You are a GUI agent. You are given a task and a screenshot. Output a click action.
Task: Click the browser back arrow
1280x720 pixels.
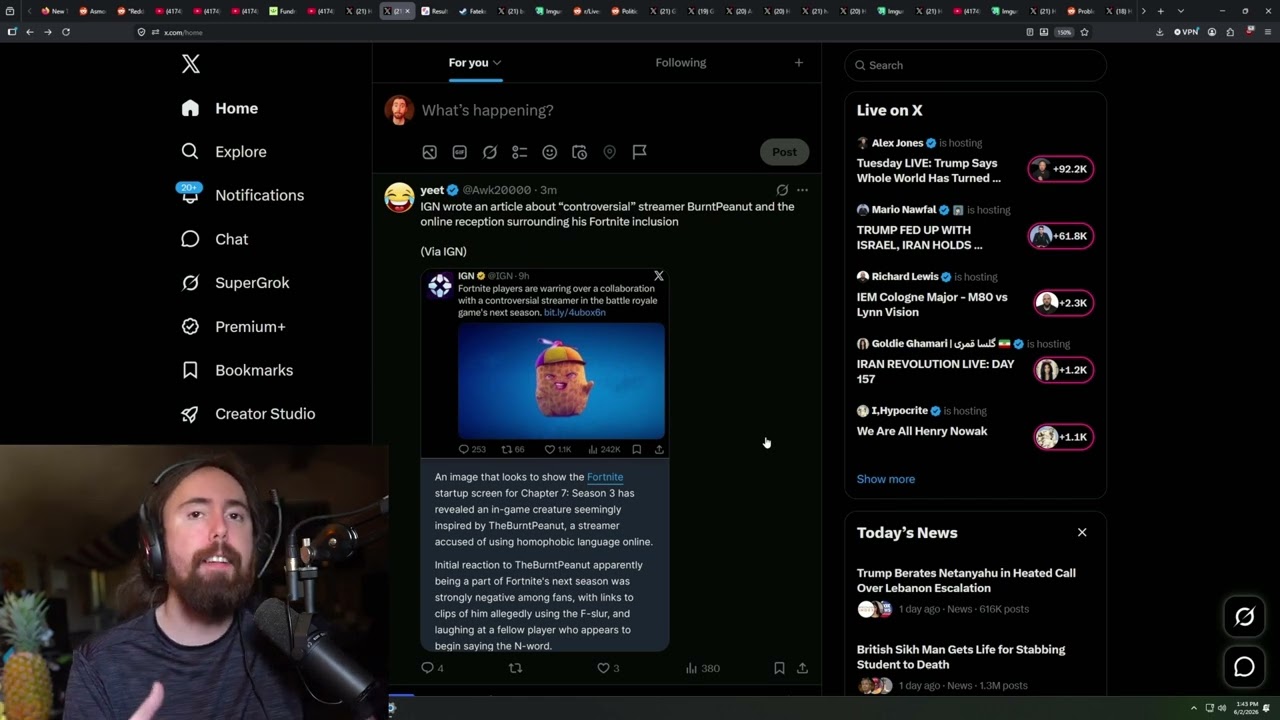29,32
